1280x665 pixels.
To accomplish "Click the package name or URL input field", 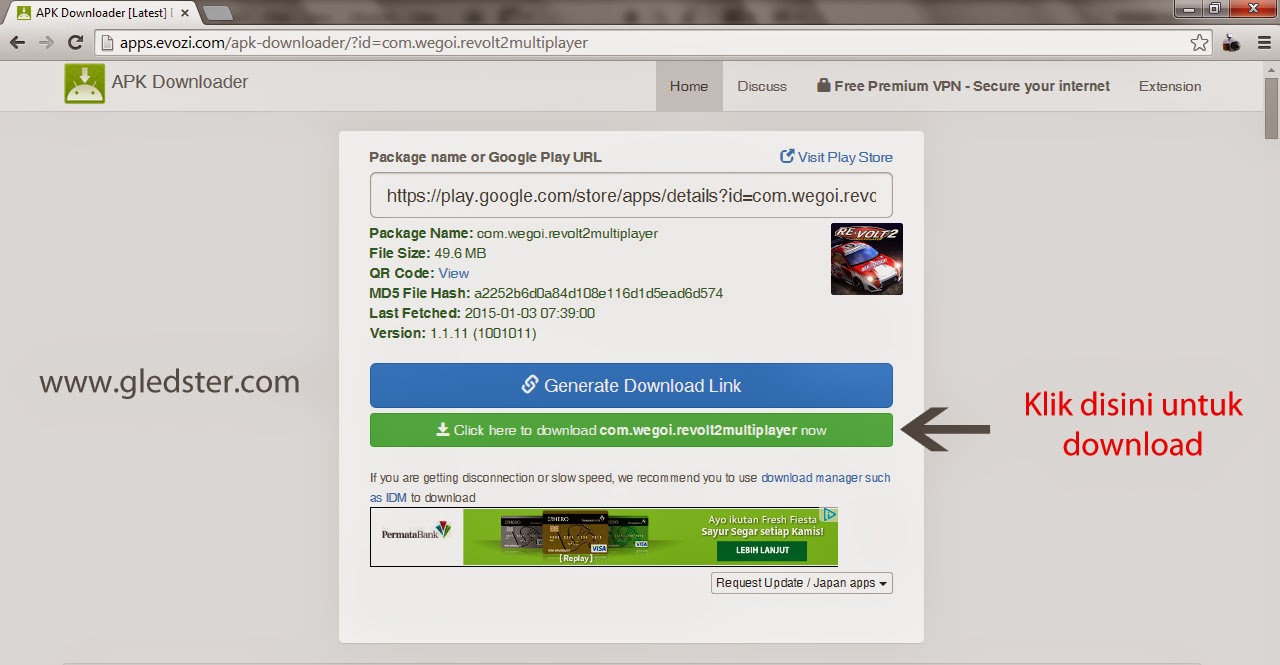I will (x=631, y=196).
